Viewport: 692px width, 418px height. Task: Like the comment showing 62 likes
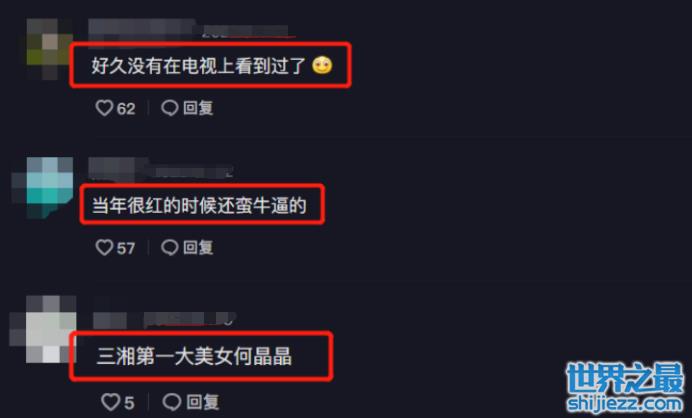click(104, 108)
